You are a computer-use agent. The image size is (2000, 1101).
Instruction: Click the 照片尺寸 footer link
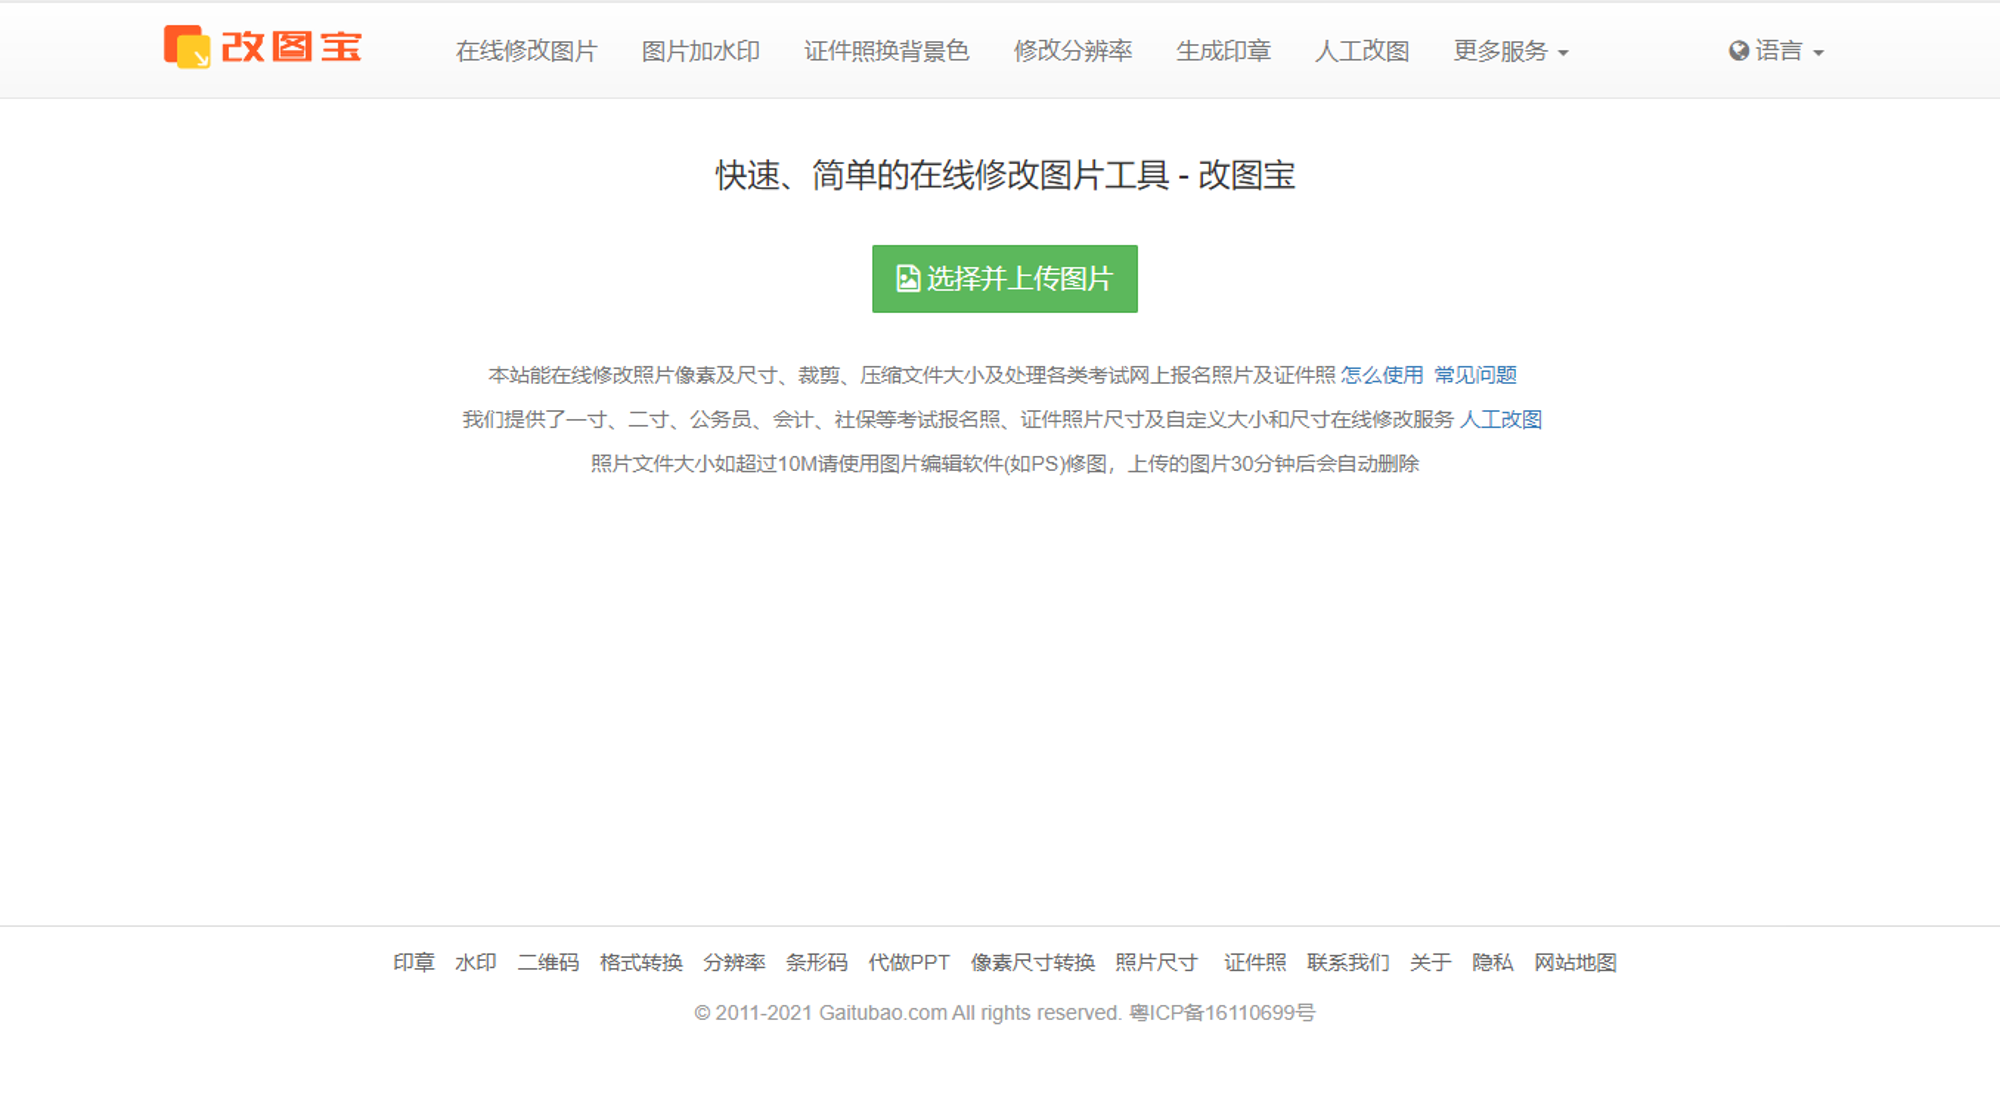1157,962
